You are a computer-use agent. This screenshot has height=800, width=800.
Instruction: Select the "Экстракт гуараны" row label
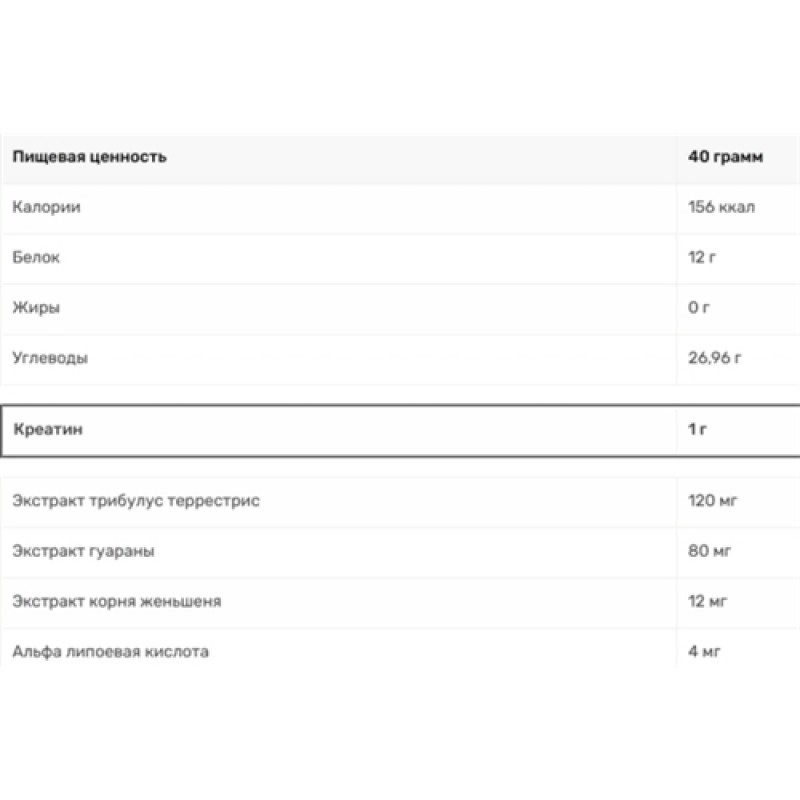click(x=84, y=551)
